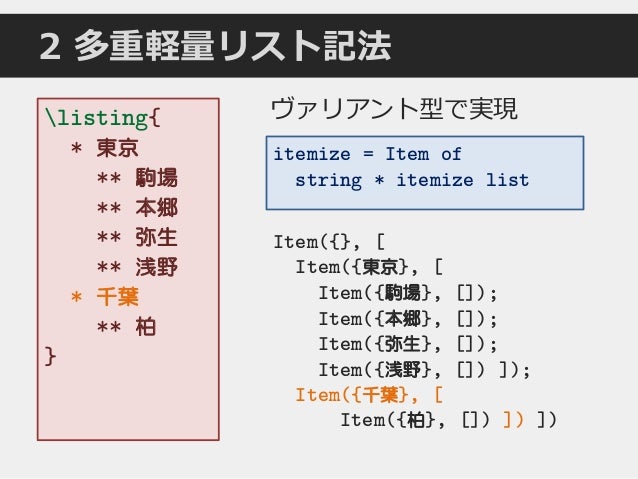Click the heading 'ヴァリアント型で実現'
The image size is (638, 479).
click(394, 109)
